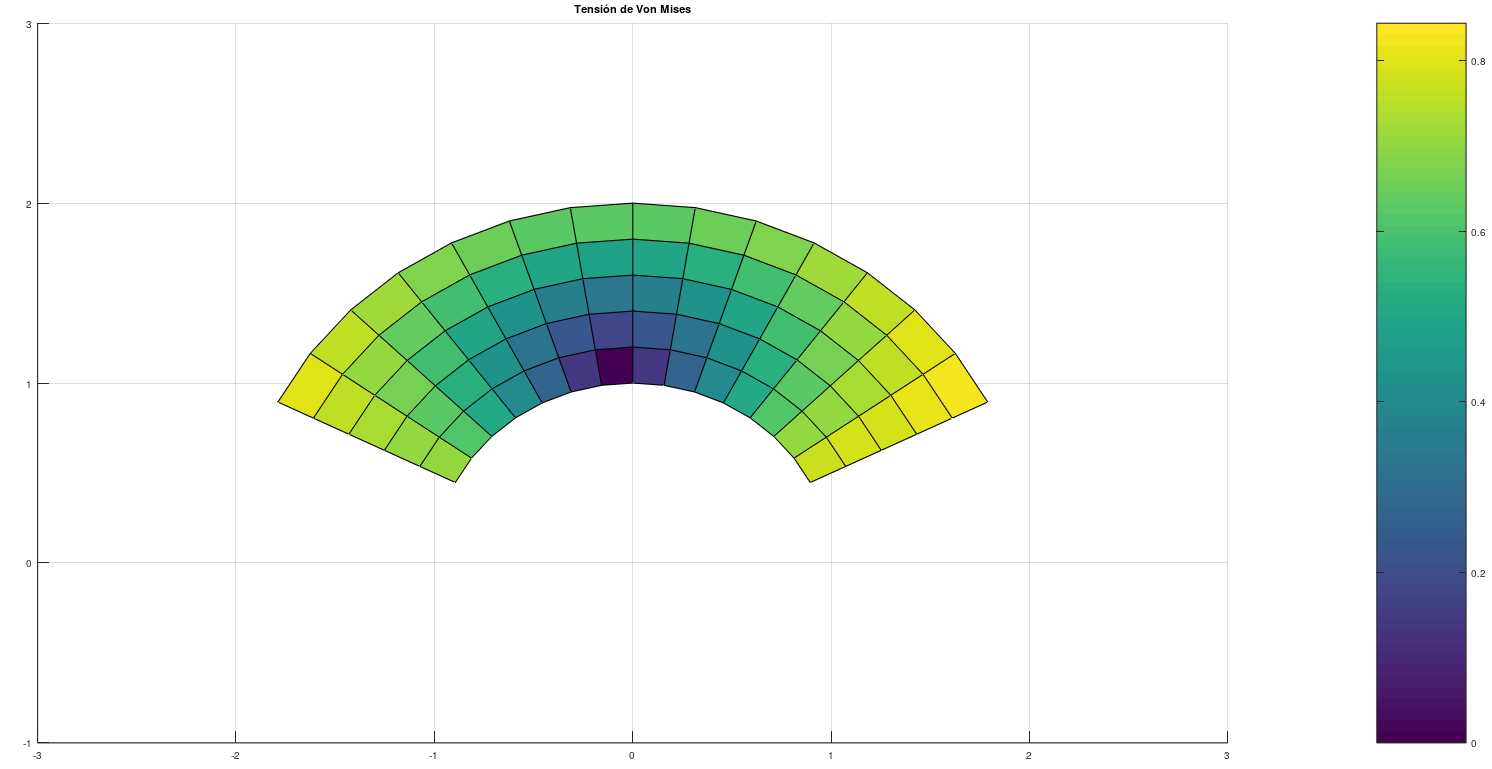Click the 0.4 tick label on colorbar
The height and width of the screenshot is (769, 1492).
pos(1477,402)
